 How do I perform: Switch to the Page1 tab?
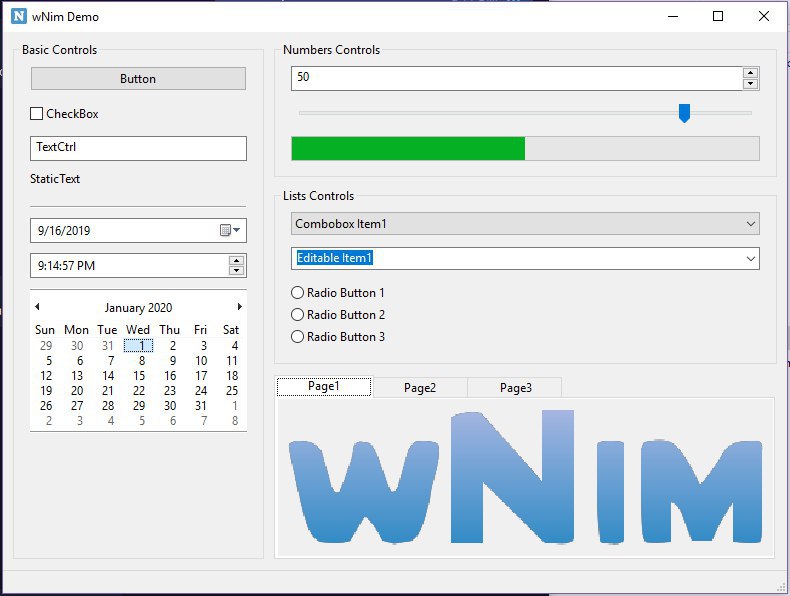[324, 386]
